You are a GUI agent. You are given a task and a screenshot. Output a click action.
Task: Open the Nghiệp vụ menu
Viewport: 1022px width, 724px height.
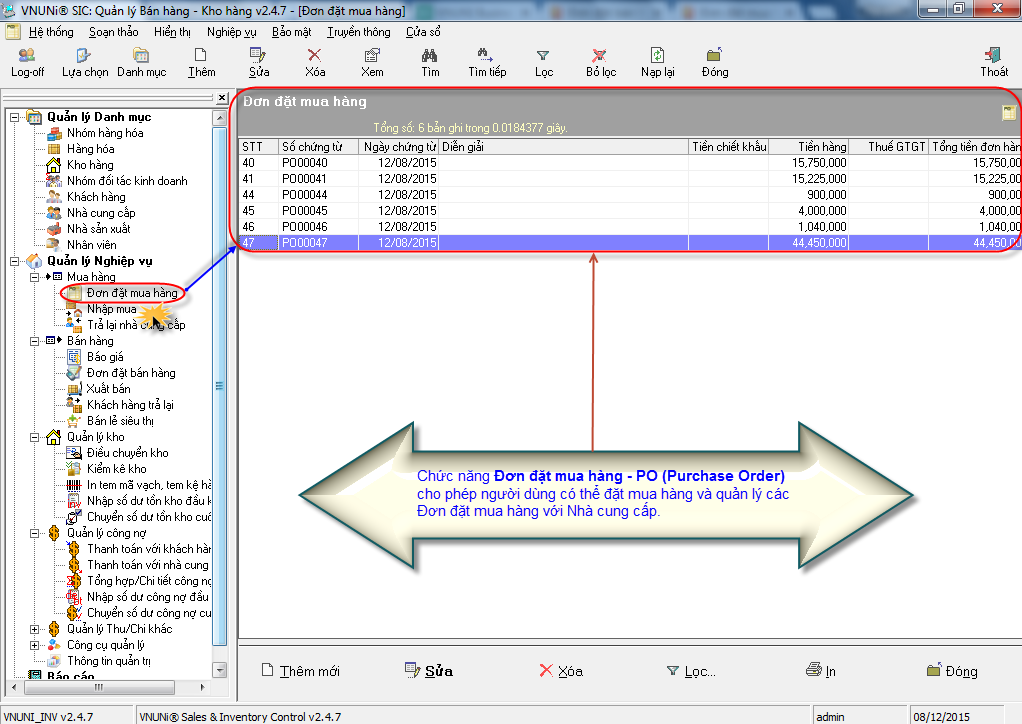231,32
